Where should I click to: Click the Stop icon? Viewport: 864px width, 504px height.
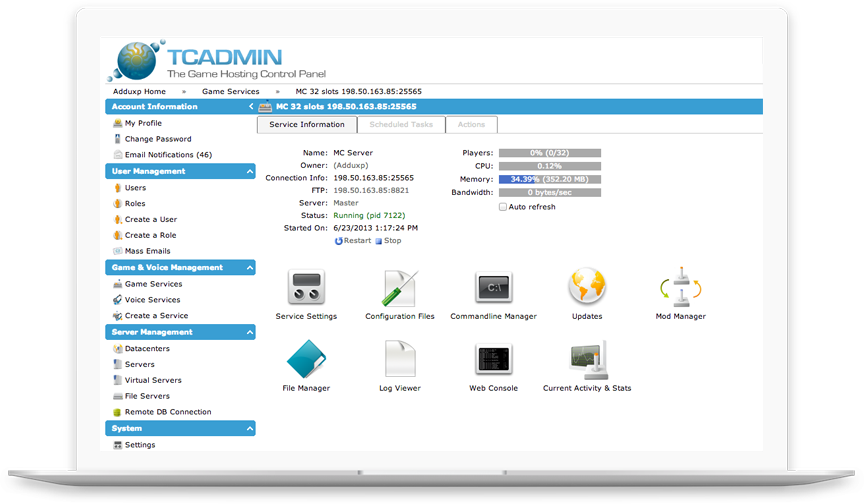click(x=379, y=241)
